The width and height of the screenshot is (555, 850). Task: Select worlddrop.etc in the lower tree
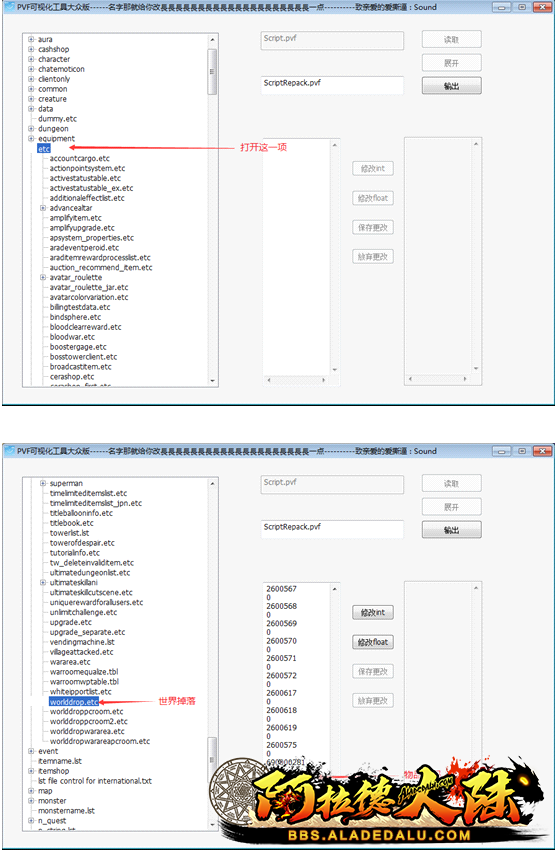click(74, 701)
